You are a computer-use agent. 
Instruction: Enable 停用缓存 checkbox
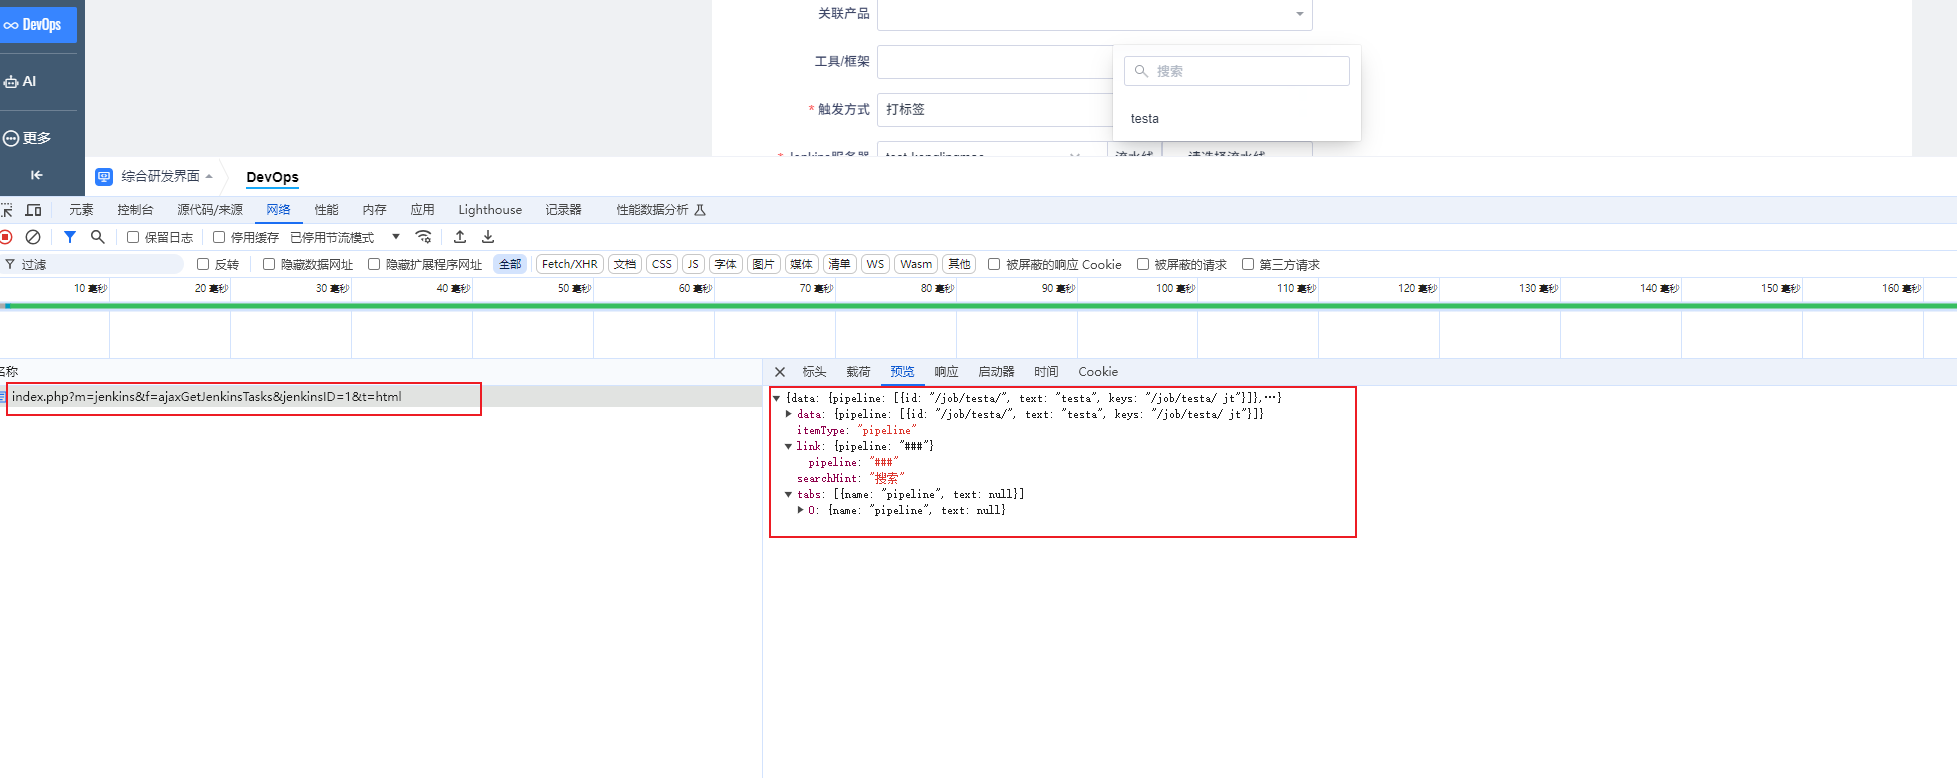point(219,237)
